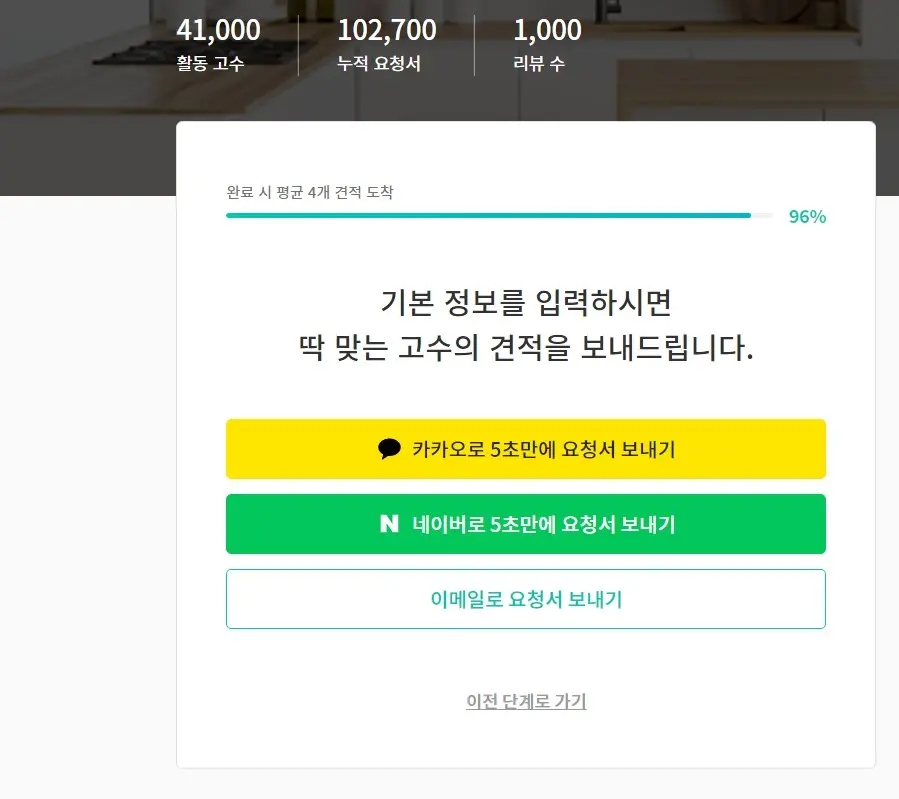Click the 완료 시 평균 4개 견적 도착 text
The width and height of the screenshot is (899, 799).
click(310, 190)
